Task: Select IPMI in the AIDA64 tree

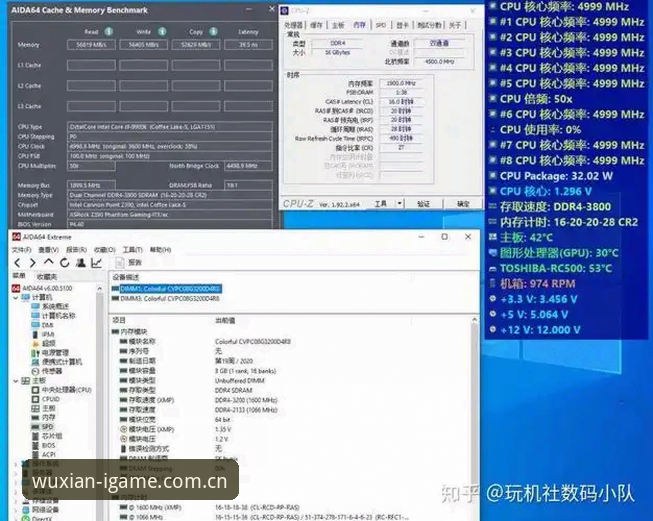Action: [43, 334]
